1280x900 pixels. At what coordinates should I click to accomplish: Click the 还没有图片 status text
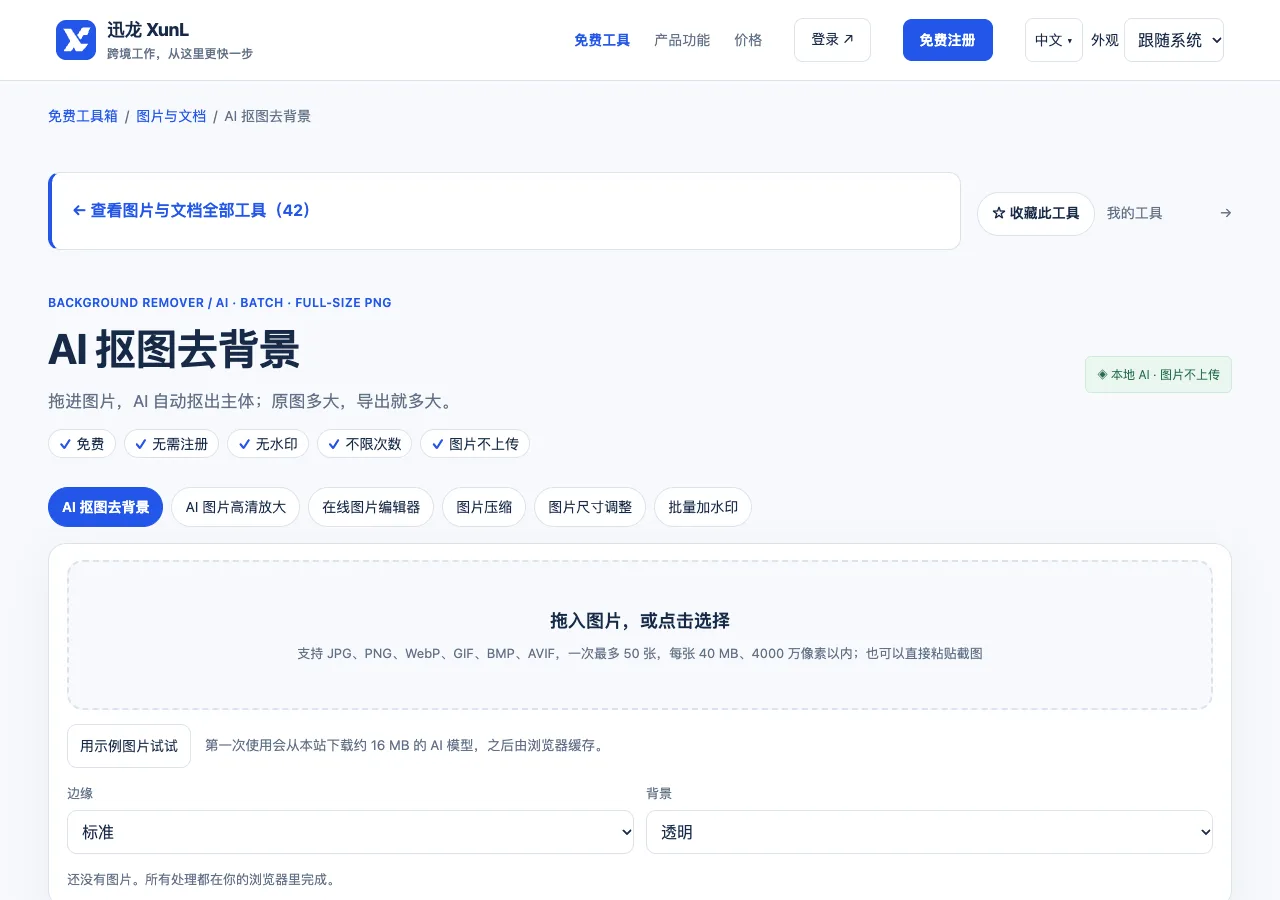point(201,880)
